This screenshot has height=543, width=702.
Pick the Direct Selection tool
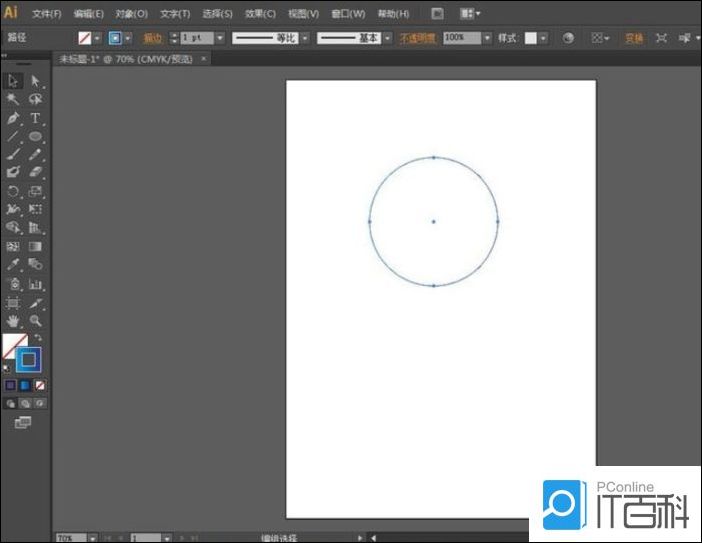coord(35,81)
